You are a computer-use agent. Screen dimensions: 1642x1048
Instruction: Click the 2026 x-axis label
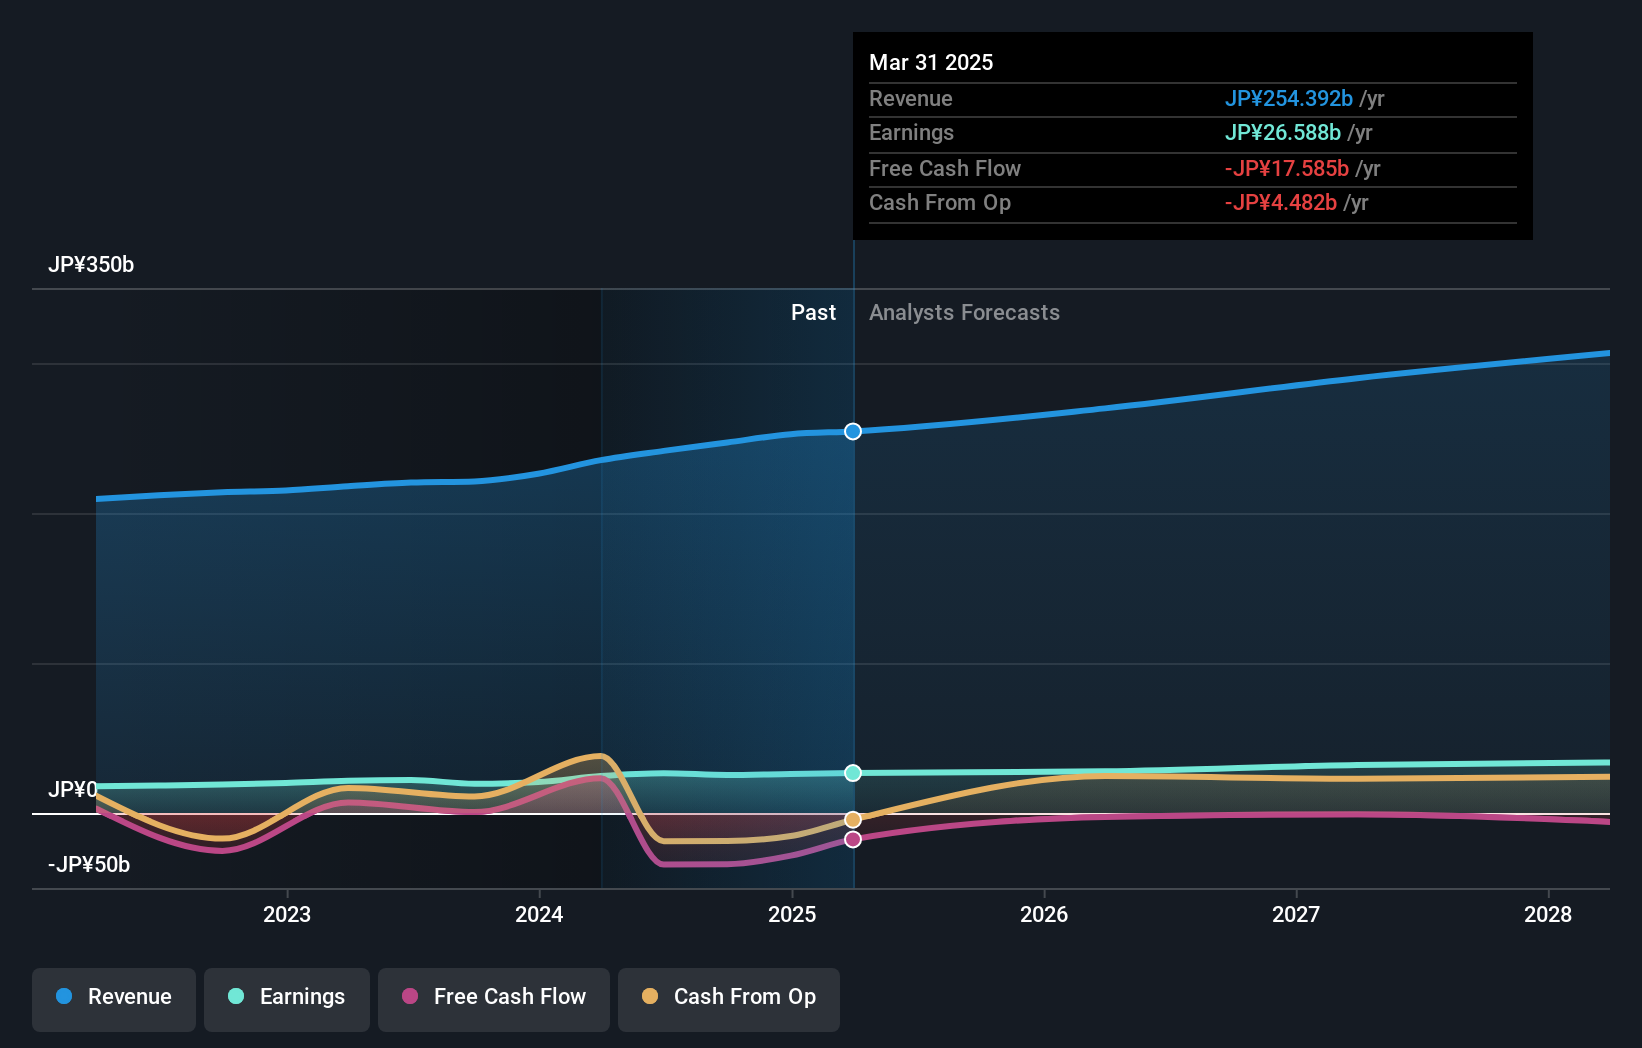1044,914
